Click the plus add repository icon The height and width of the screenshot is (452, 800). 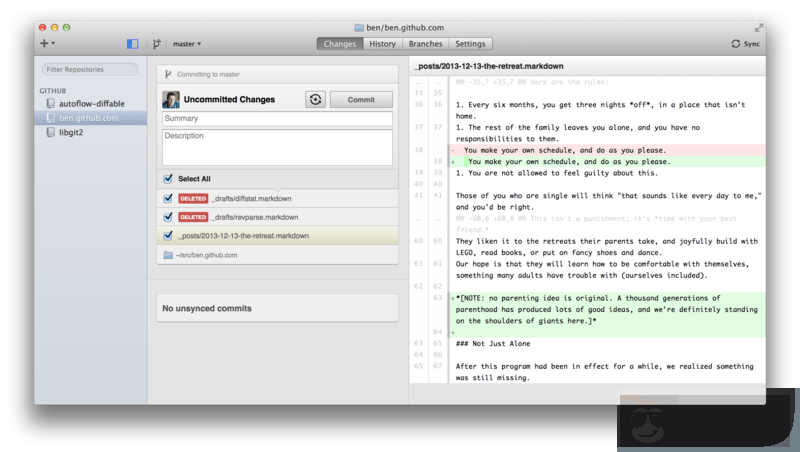pos(44,44)
